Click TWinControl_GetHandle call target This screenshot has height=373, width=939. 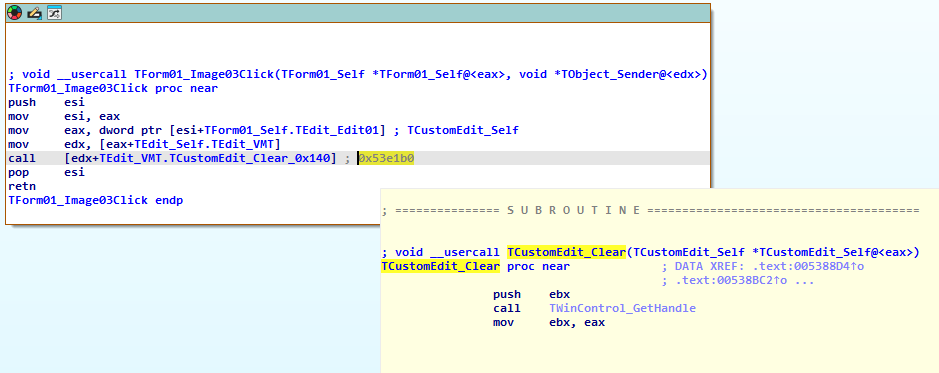[x=622, y=308]
